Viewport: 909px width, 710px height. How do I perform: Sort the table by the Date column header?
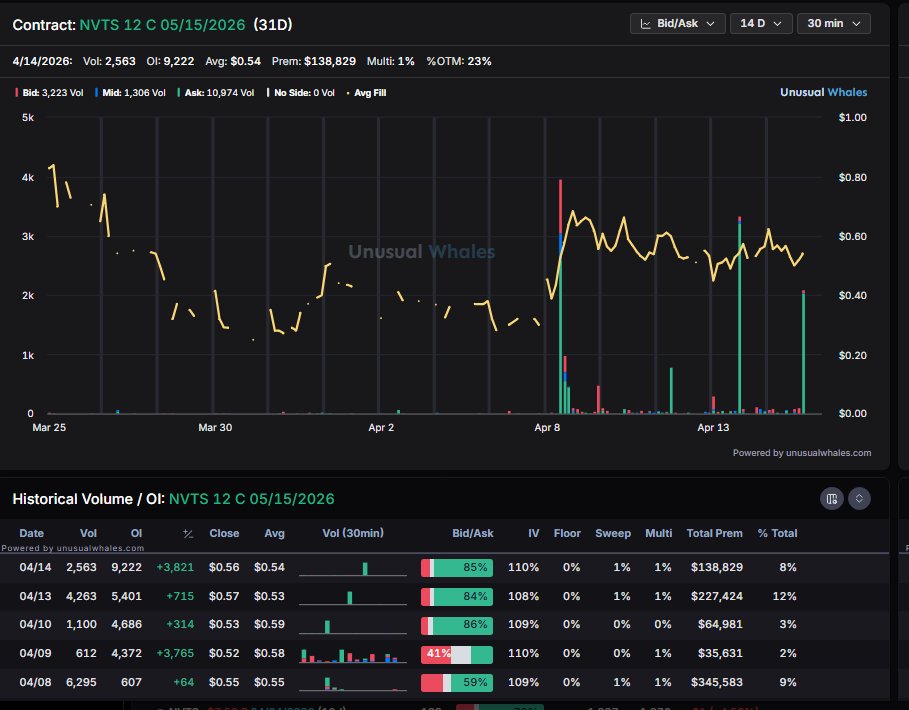click(32, 533)
